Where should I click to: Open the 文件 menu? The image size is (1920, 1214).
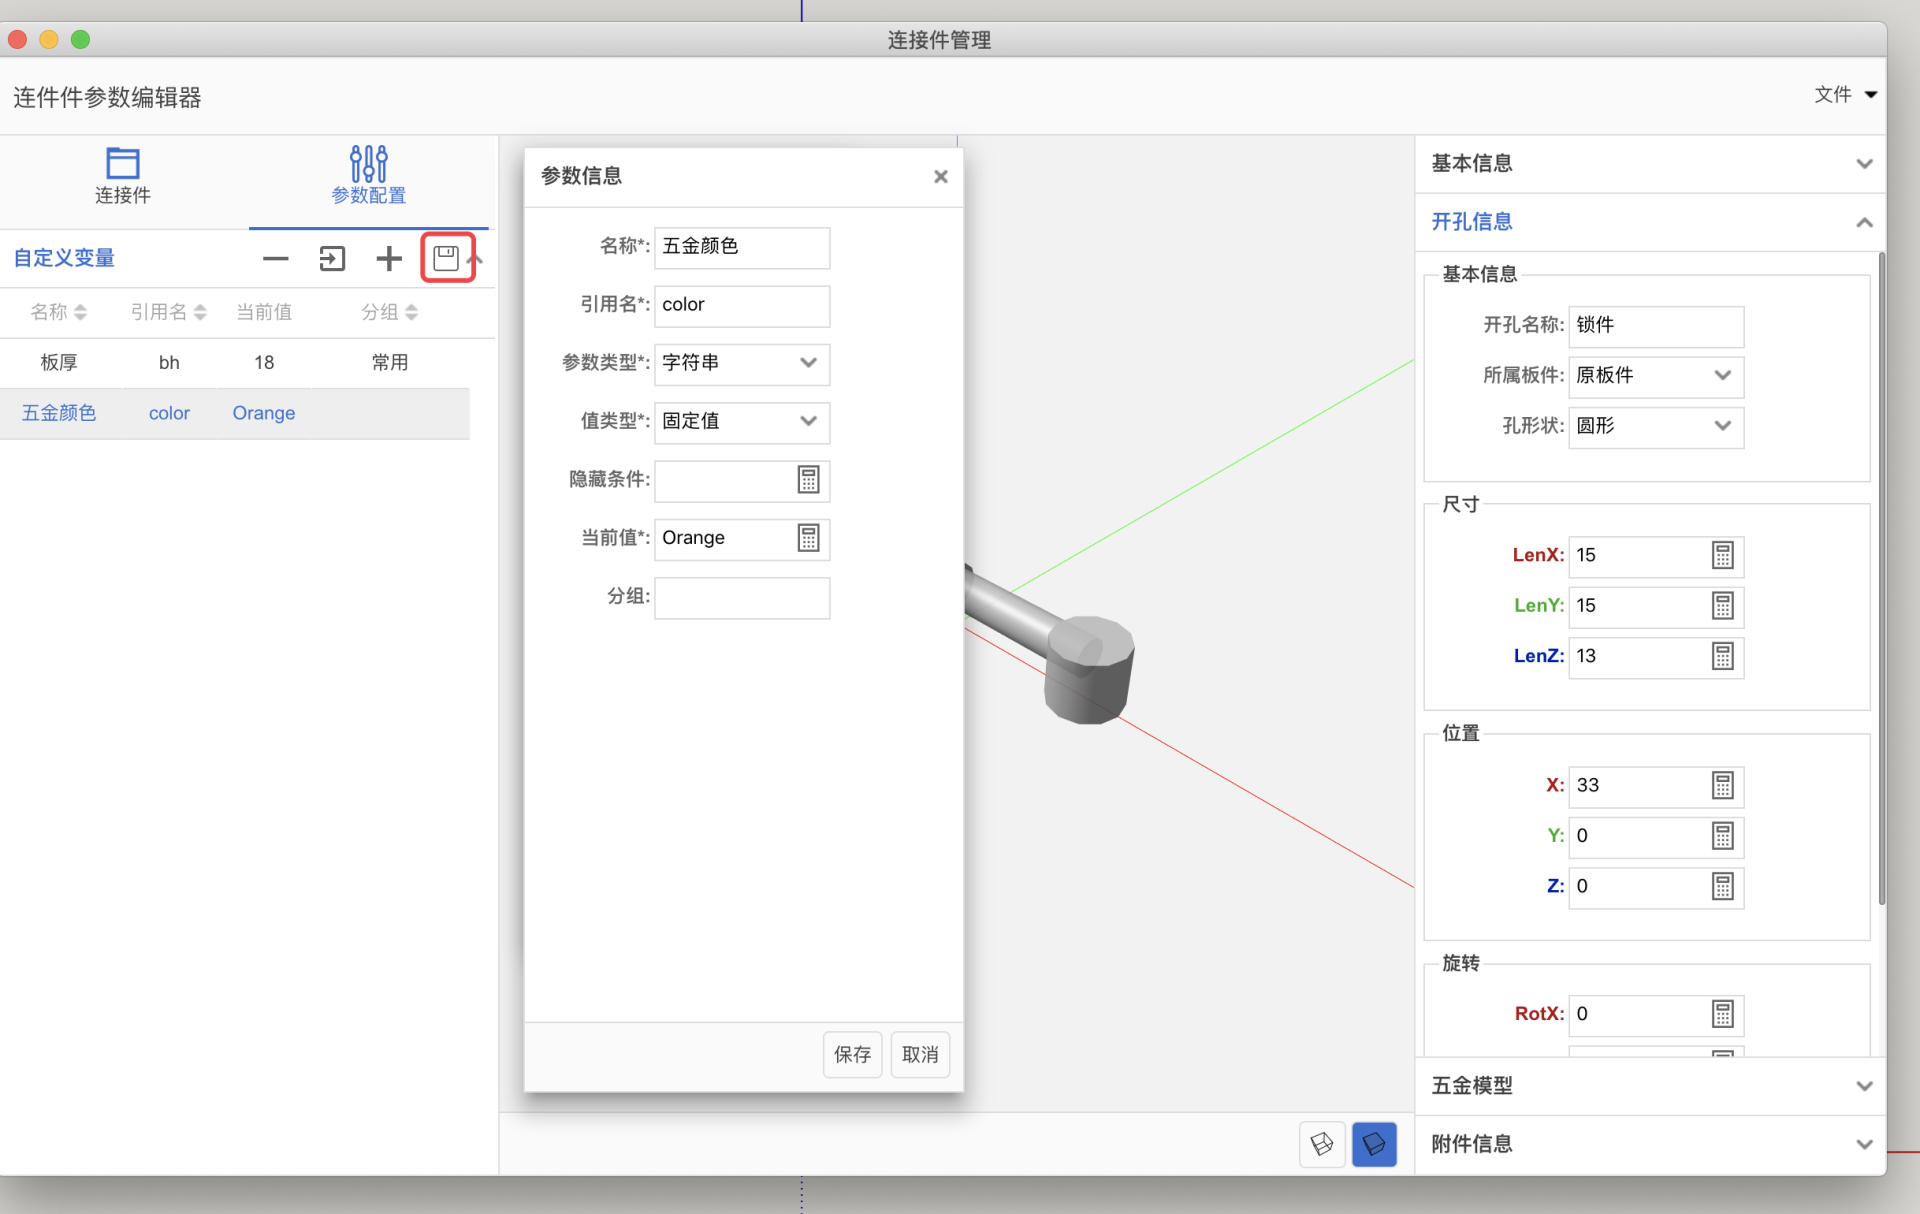click(1844, 95)
